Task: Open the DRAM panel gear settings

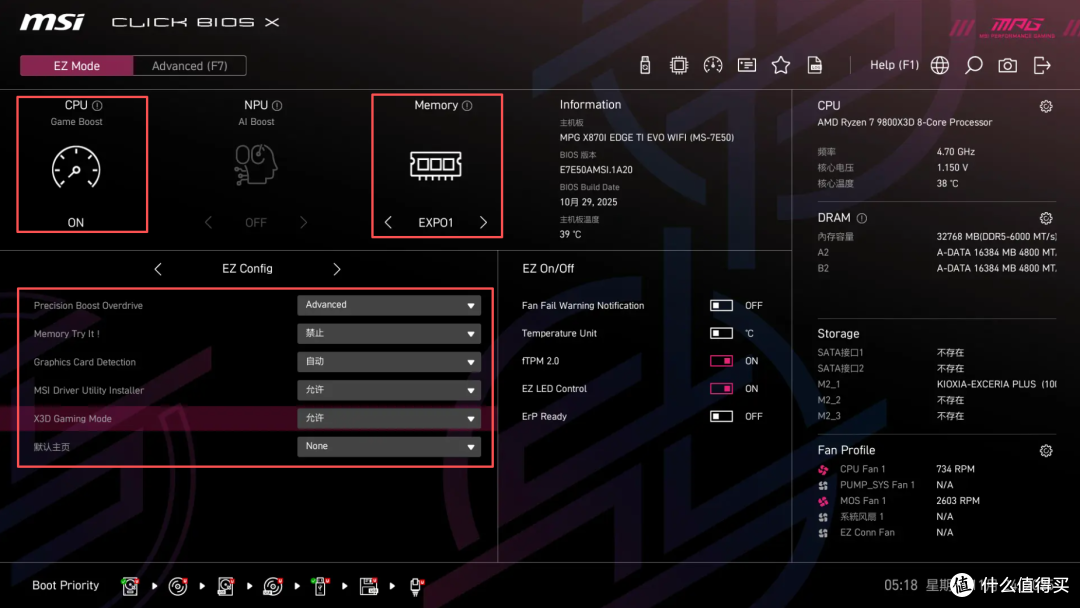Action: (1046, 218)
